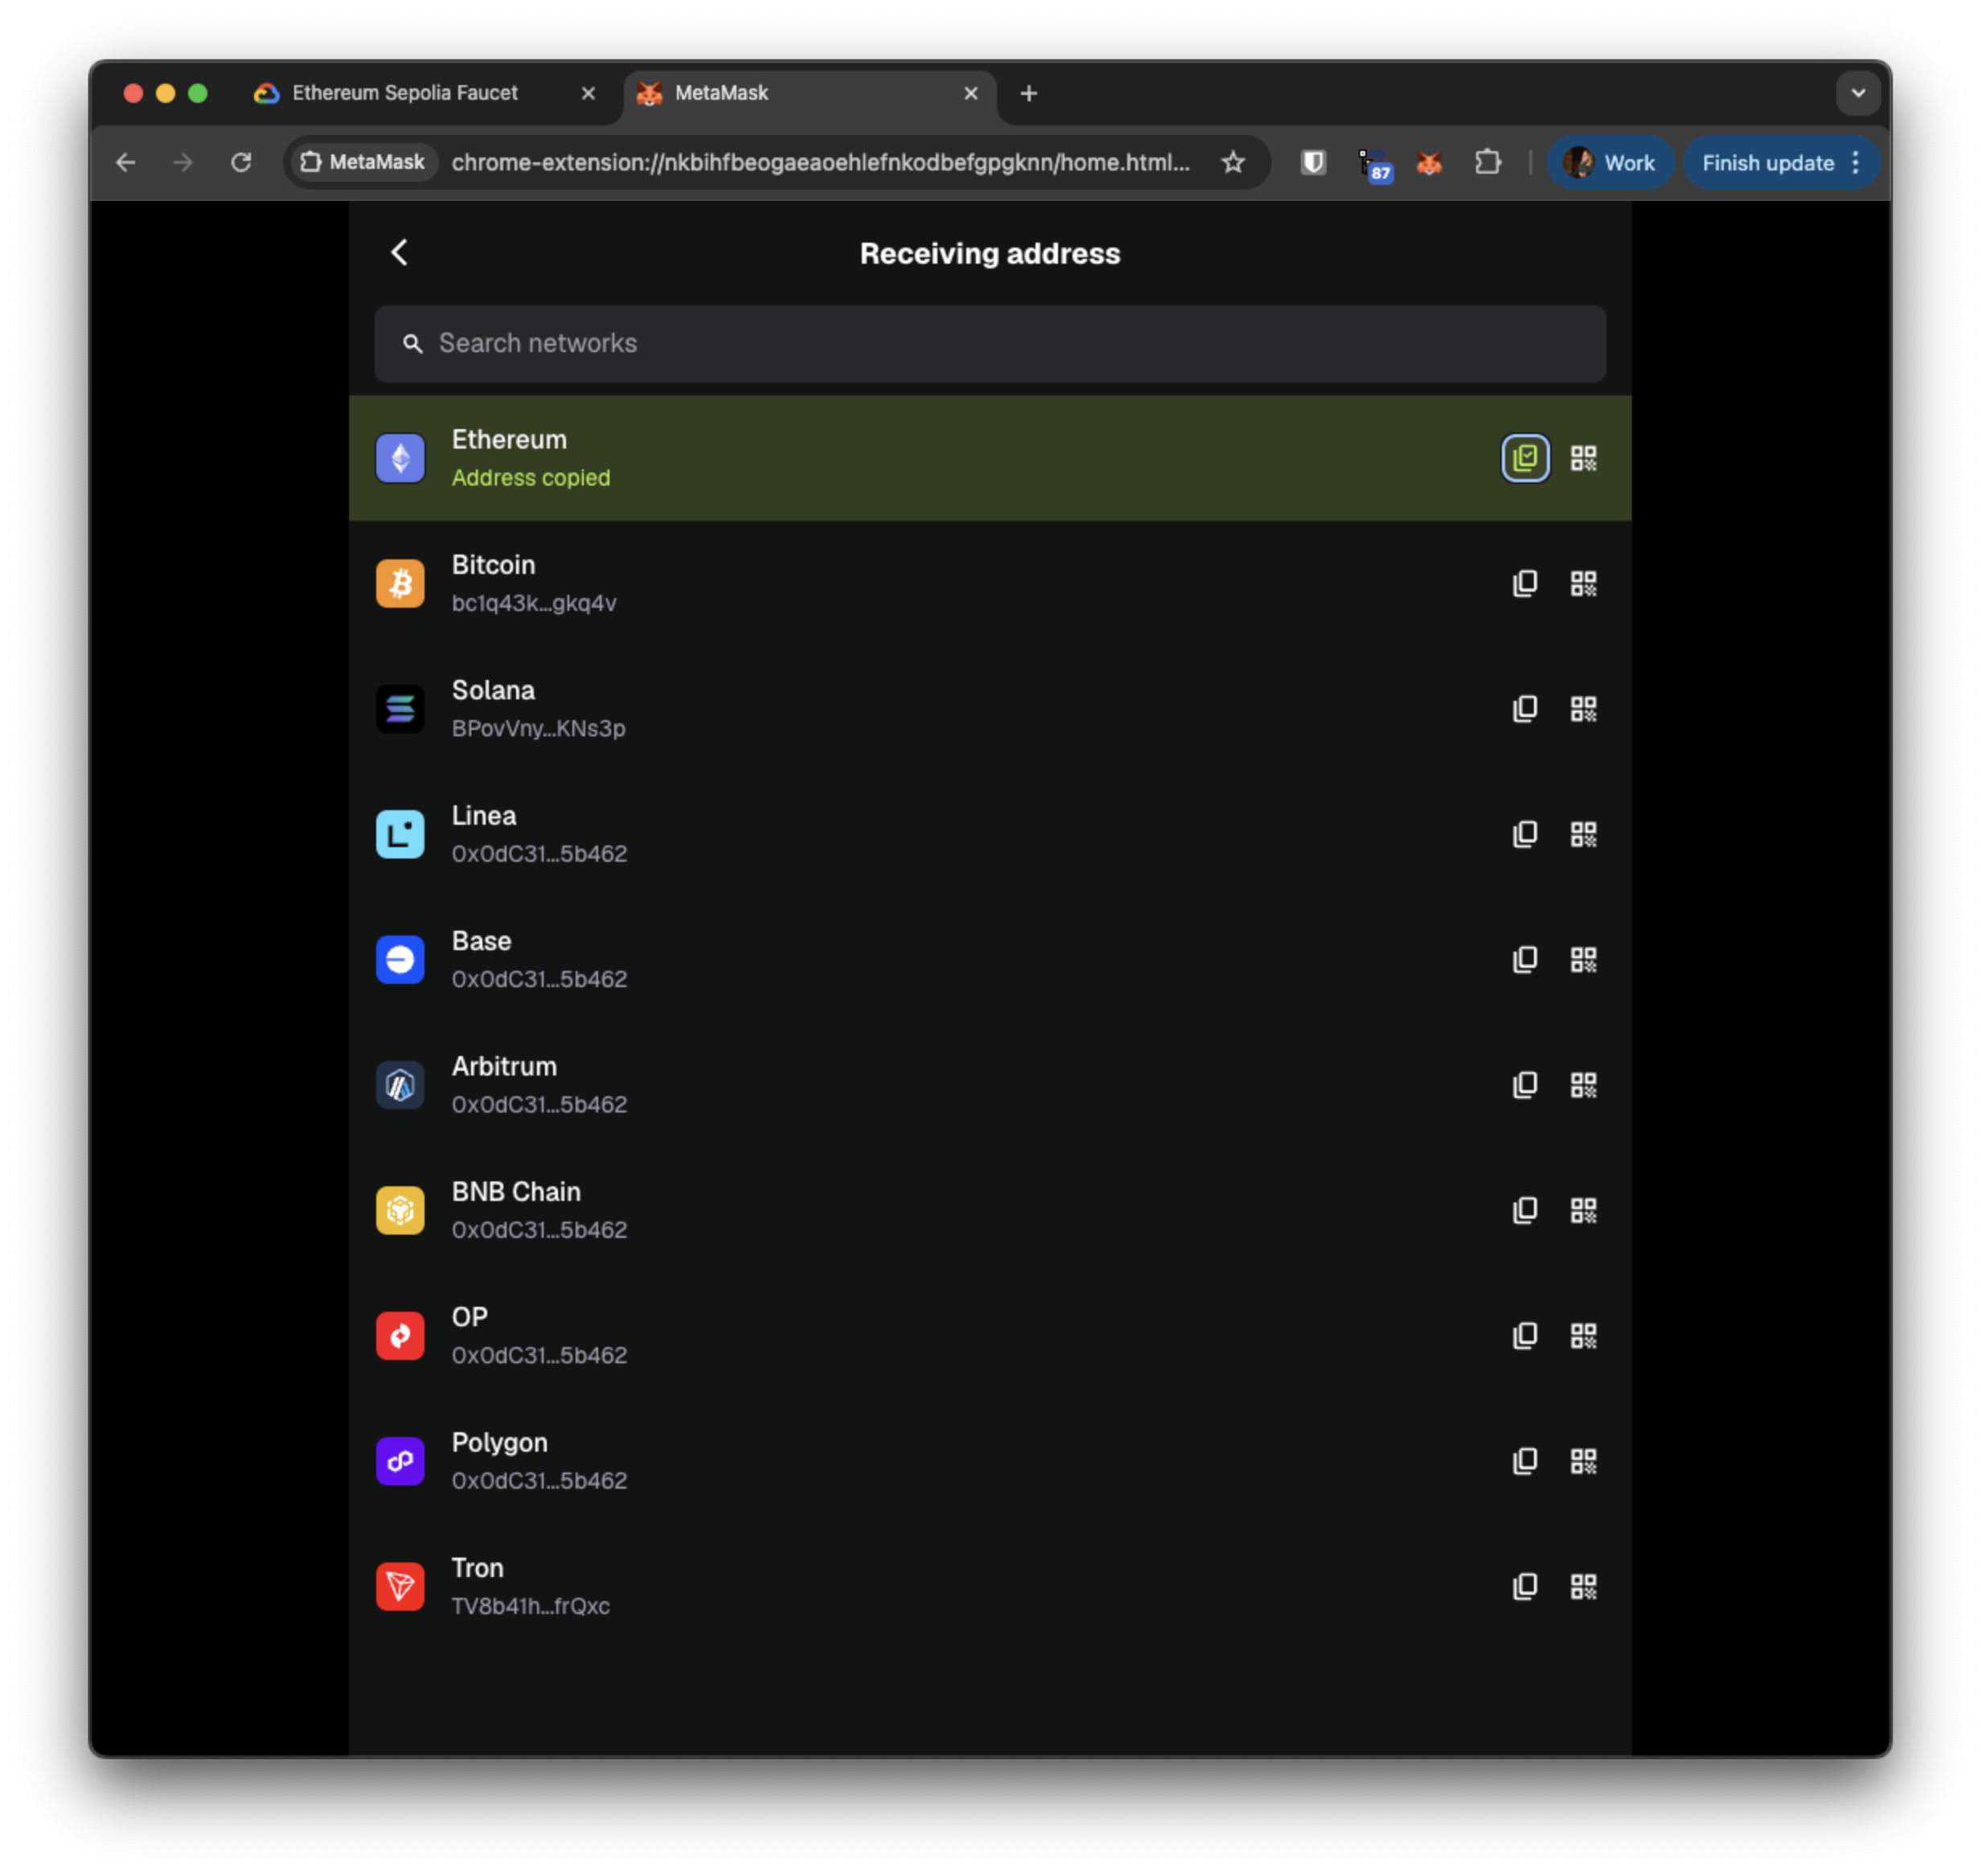1981x1876 pixels.
Task: Focus the Search networks field
Action: point(990,343)
